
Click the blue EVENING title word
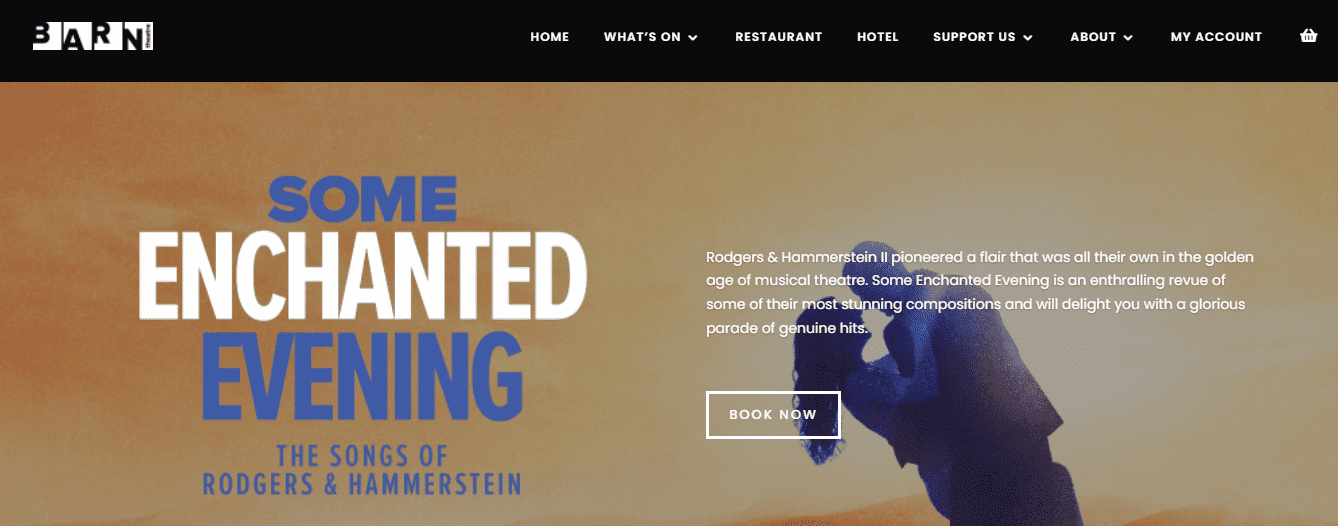[x=362, y=377]
